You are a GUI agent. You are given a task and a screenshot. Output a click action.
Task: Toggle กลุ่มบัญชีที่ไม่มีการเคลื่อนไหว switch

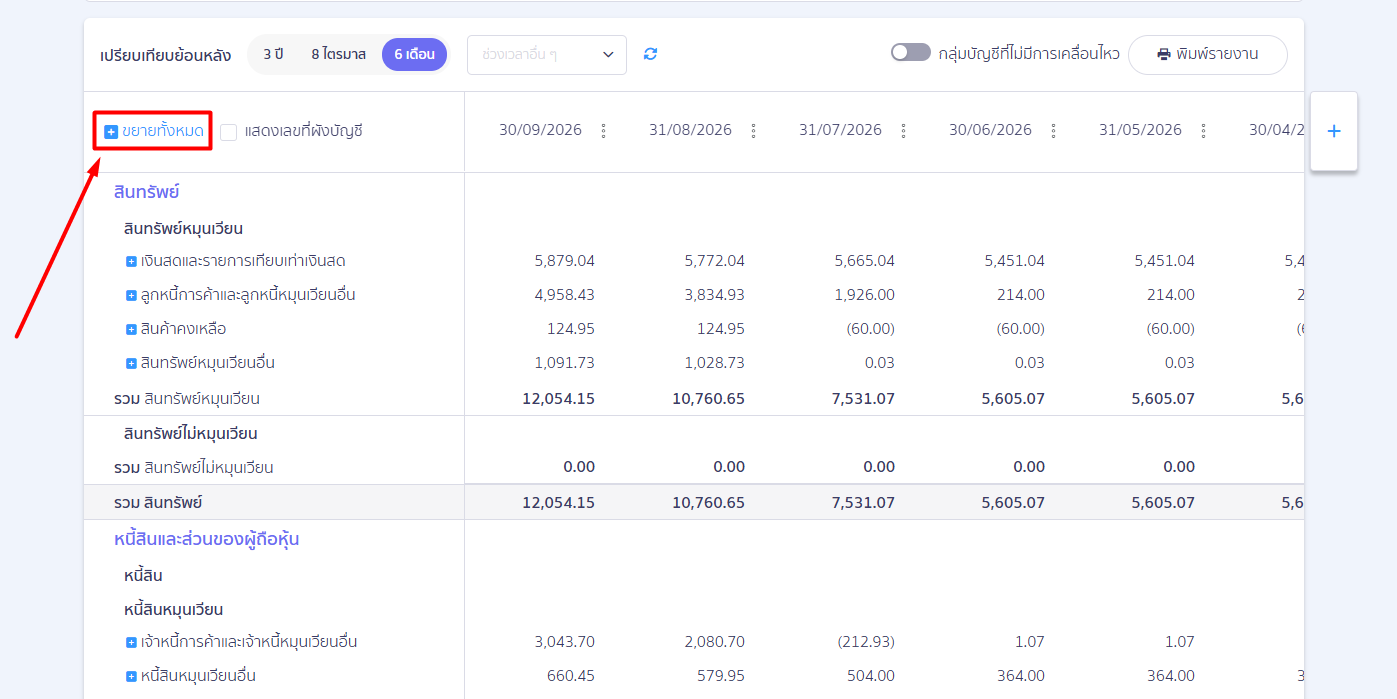pyautogui.click(x=910, y=53)
